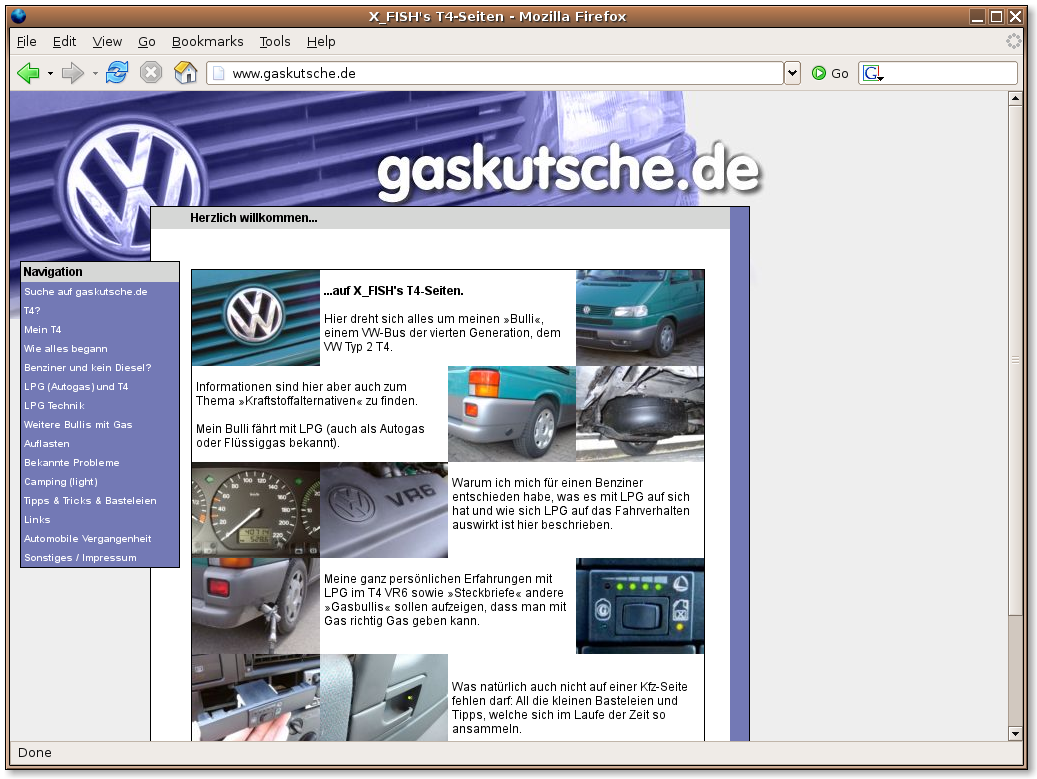Viewport: 1037px width, 779px height.
Task: Go to the Home page
Action: (185, 73)
